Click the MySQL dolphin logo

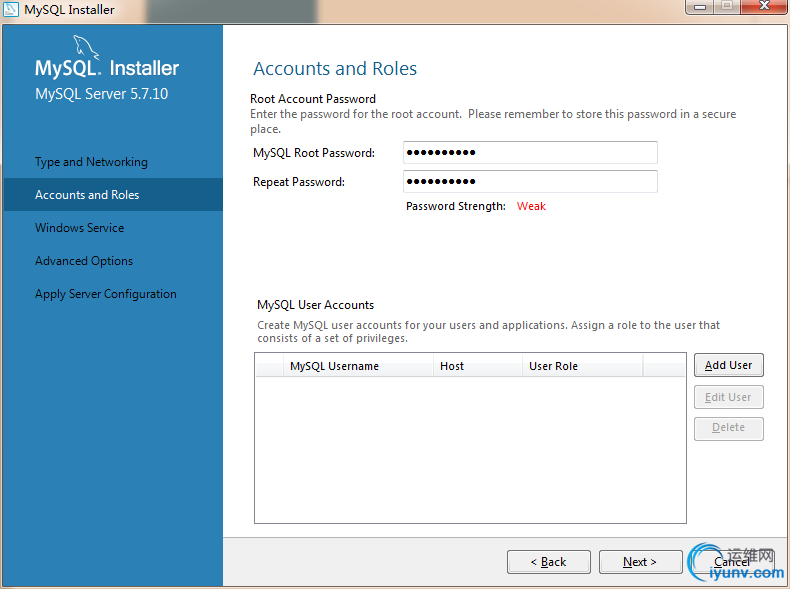86,47
